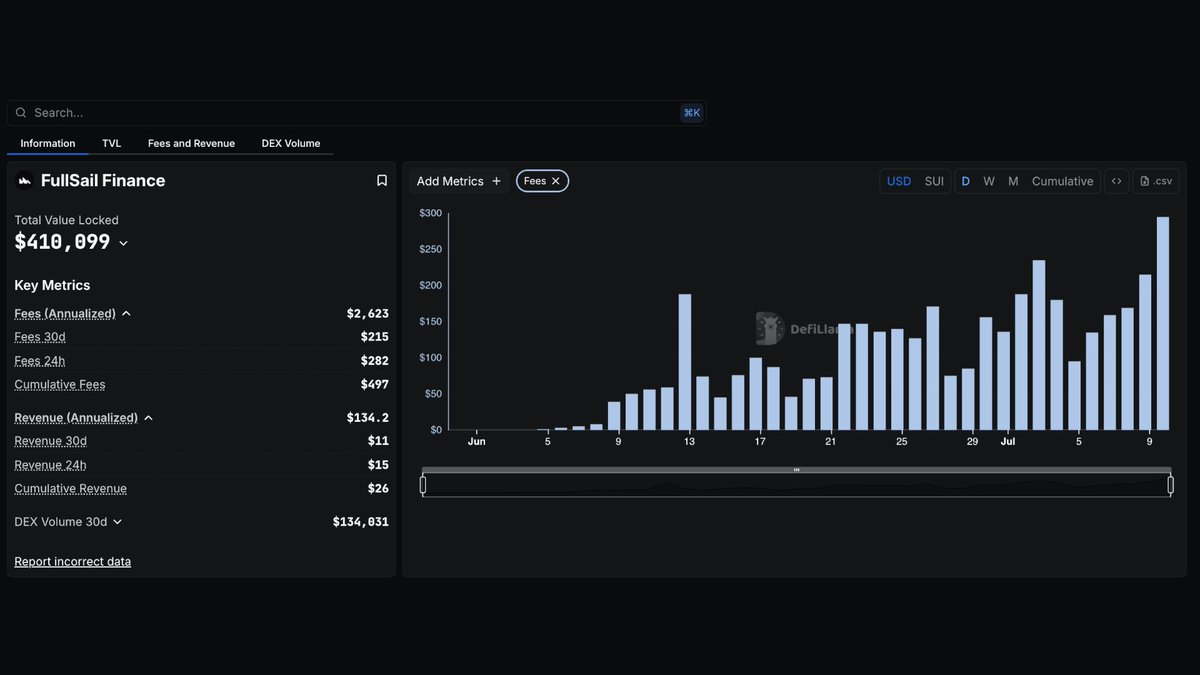Click the $410,099 TVL value
The width and height of the screenshot is (1200, 675).
point(62,242)
